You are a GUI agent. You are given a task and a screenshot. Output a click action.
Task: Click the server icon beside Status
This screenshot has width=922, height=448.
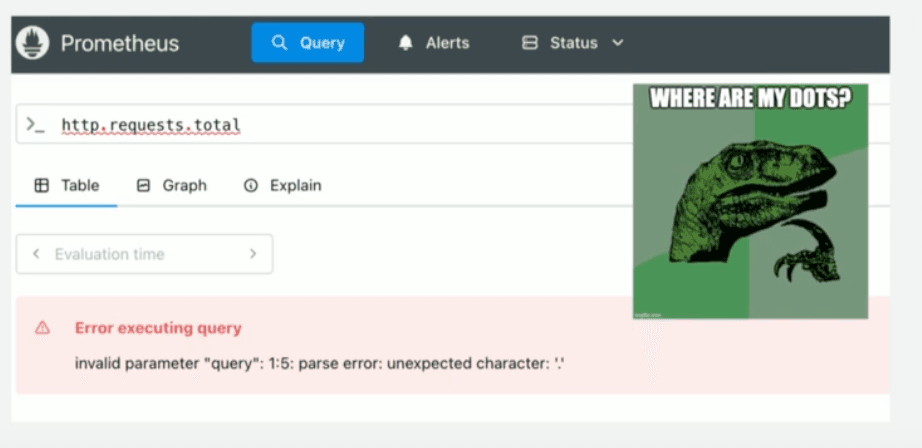(530, 43)
